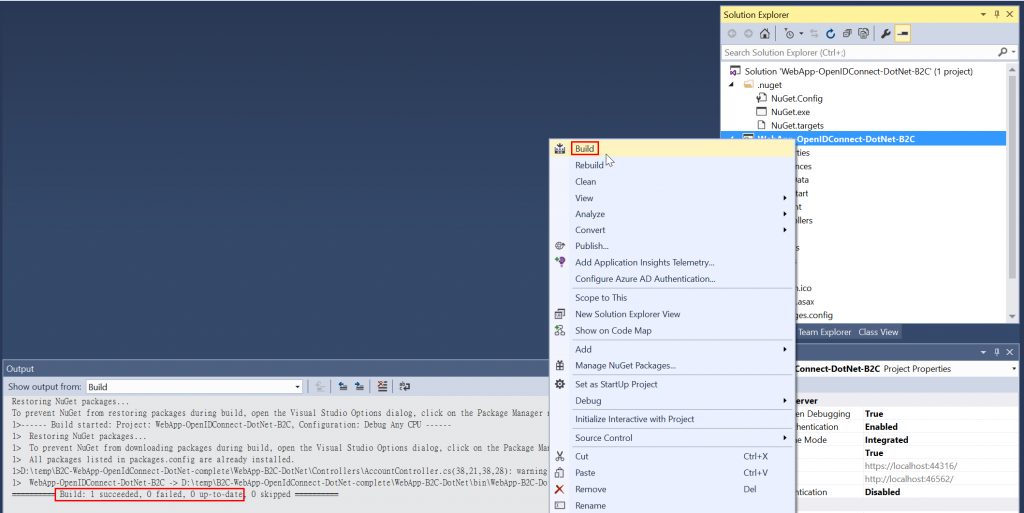Choose Clean from the context menu
The image size is (1024, 513).
[x=585, y=181]
